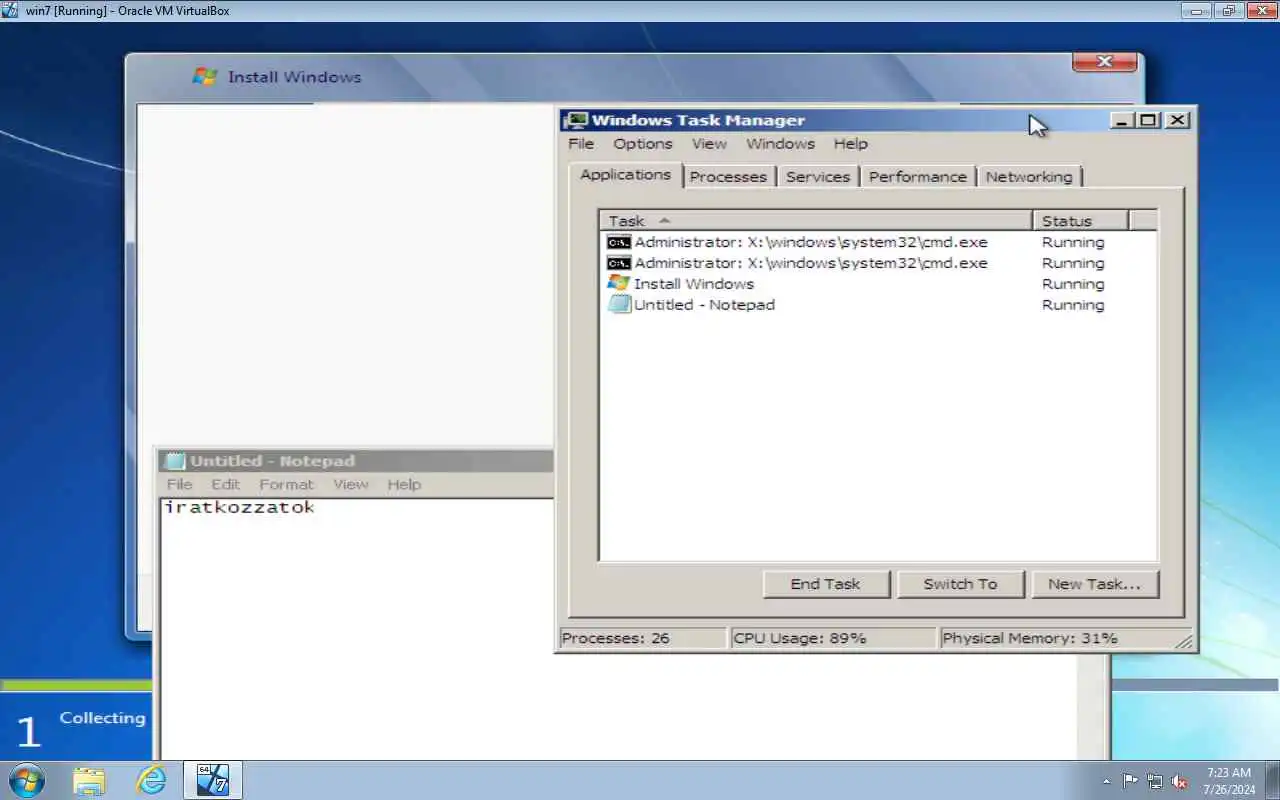The width and height of the screenshot is (1280, 800).
Task: Sort by the Status column header
Action: (1080, 221)
